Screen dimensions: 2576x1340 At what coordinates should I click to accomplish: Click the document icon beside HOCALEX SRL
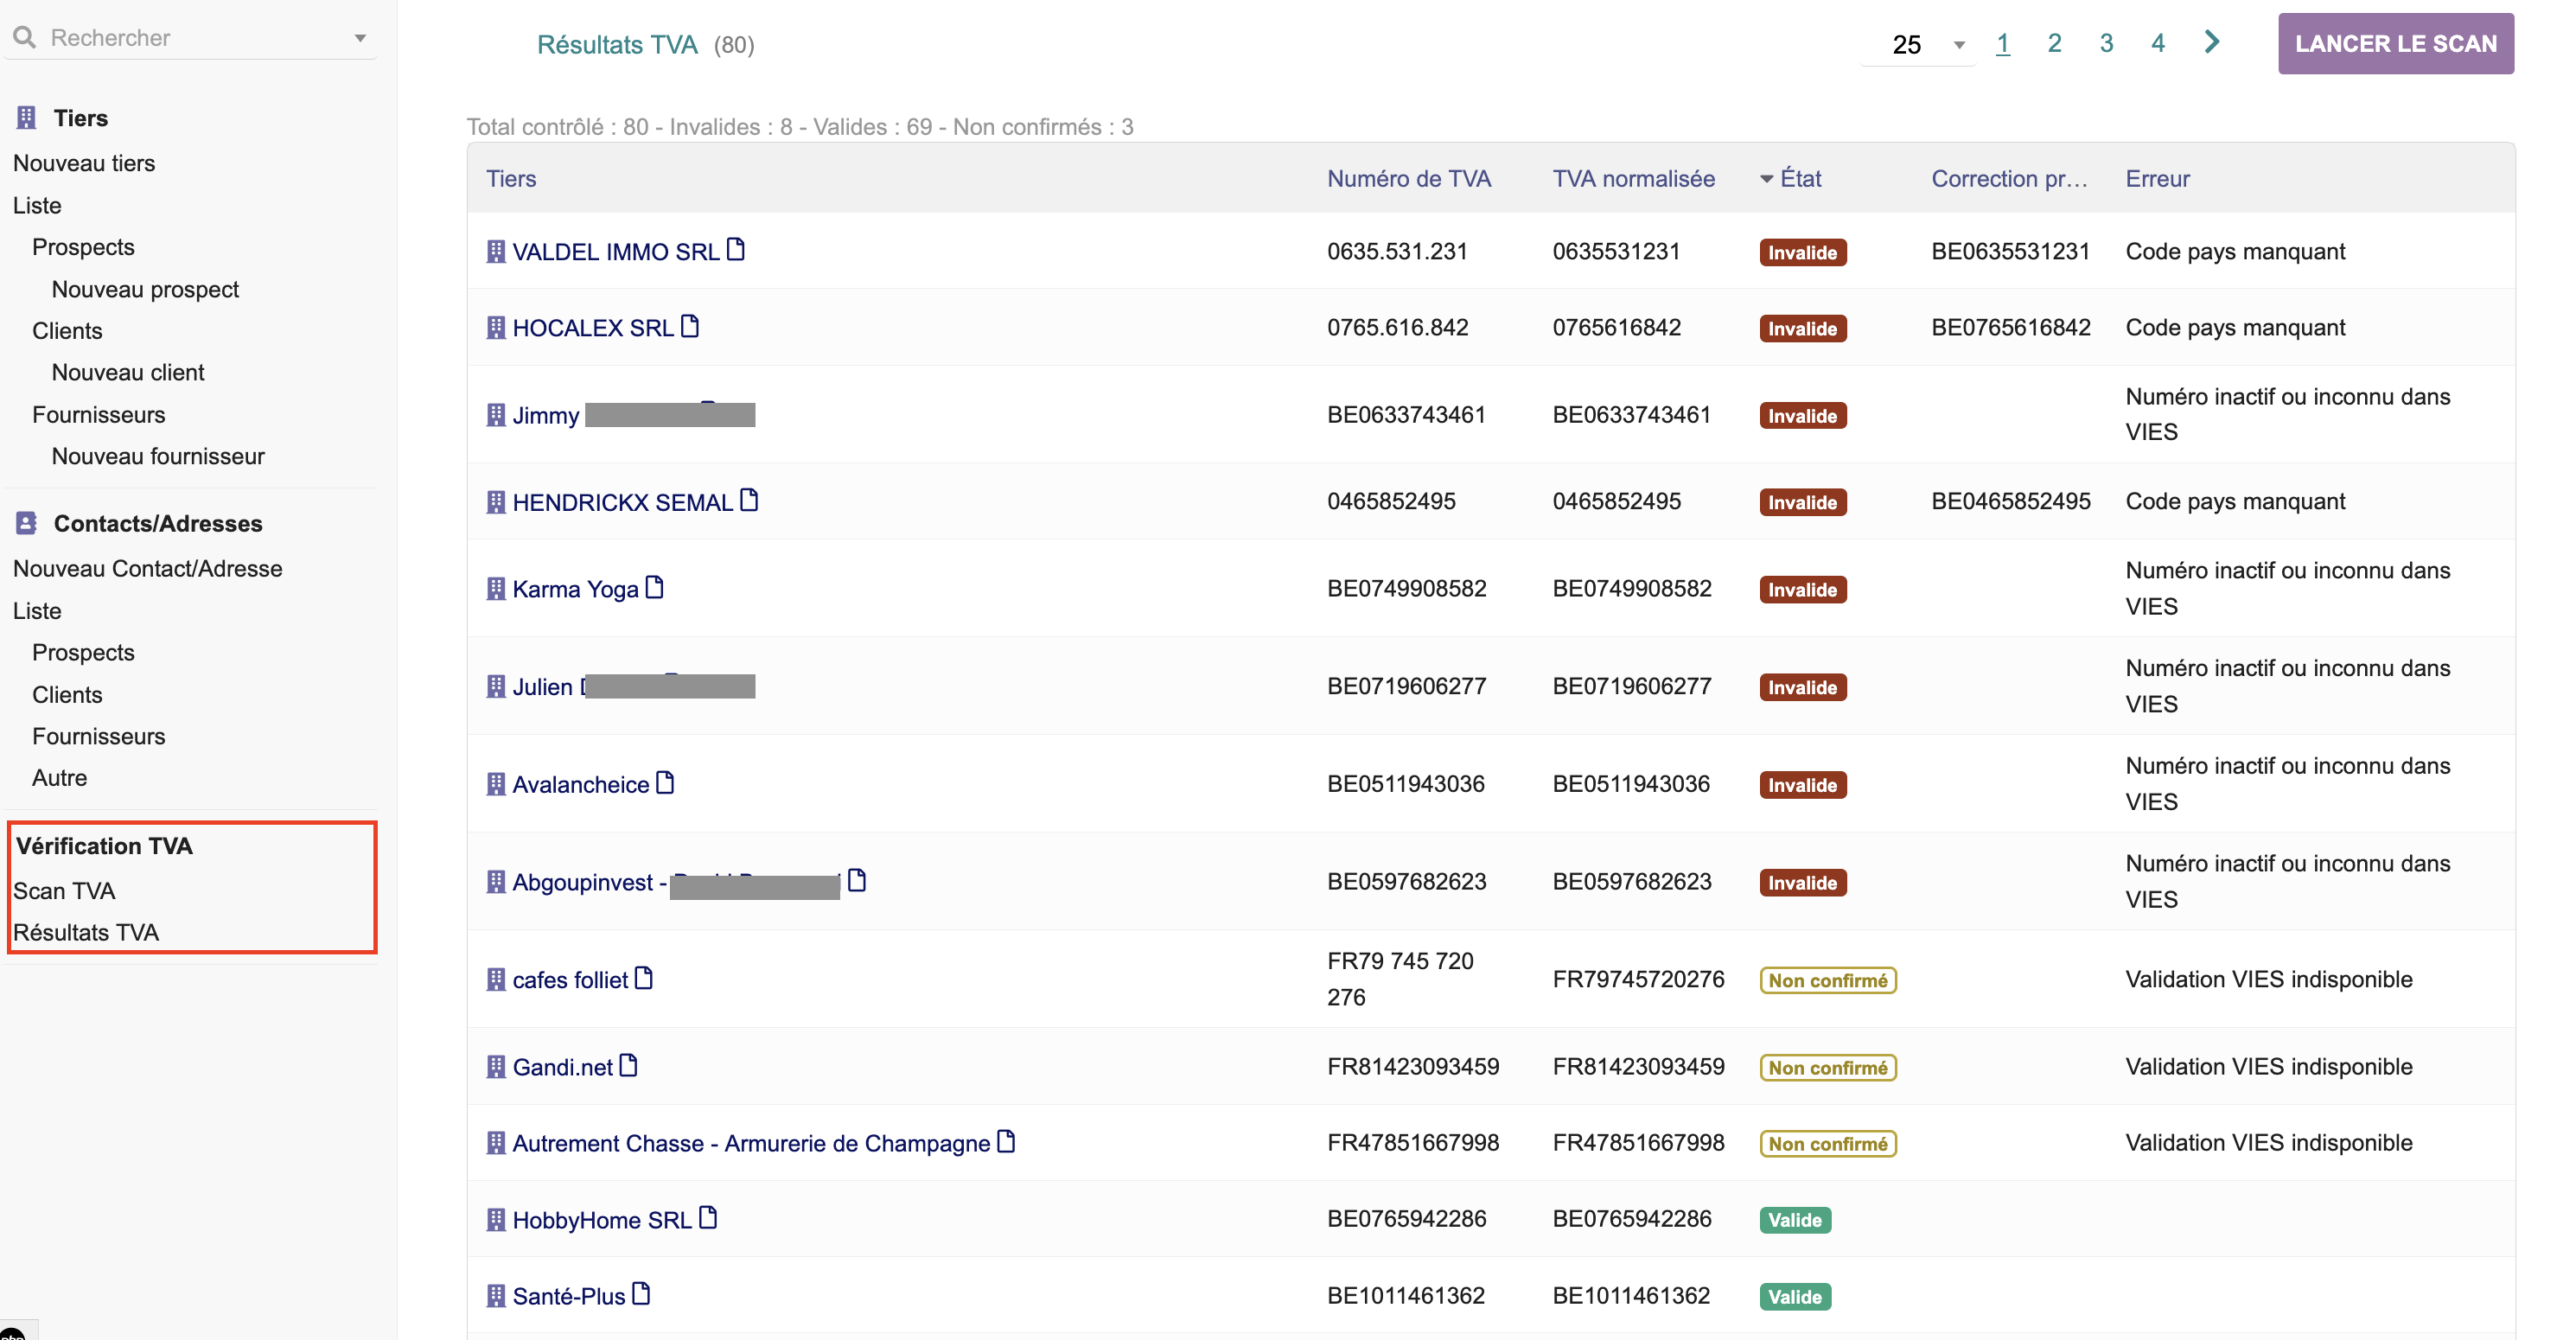point(690,326)
